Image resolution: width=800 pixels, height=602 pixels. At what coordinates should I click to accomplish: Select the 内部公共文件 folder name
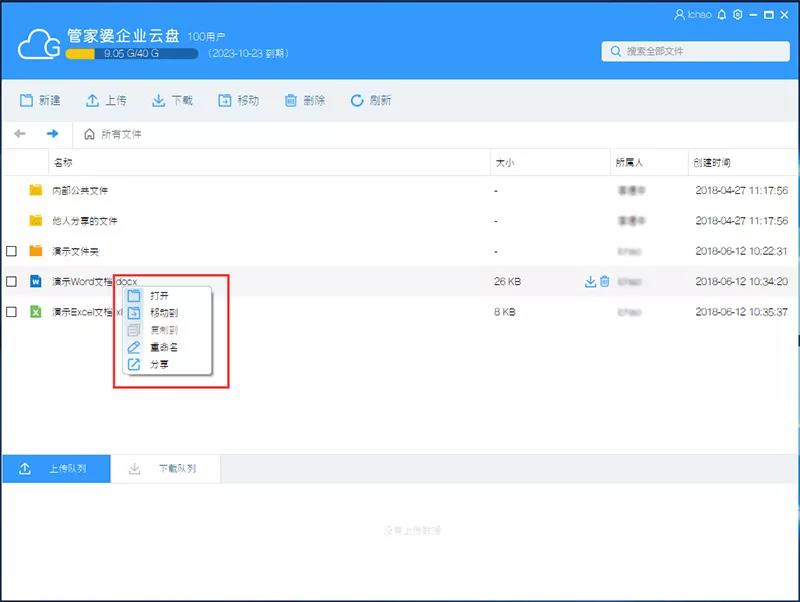80,191
